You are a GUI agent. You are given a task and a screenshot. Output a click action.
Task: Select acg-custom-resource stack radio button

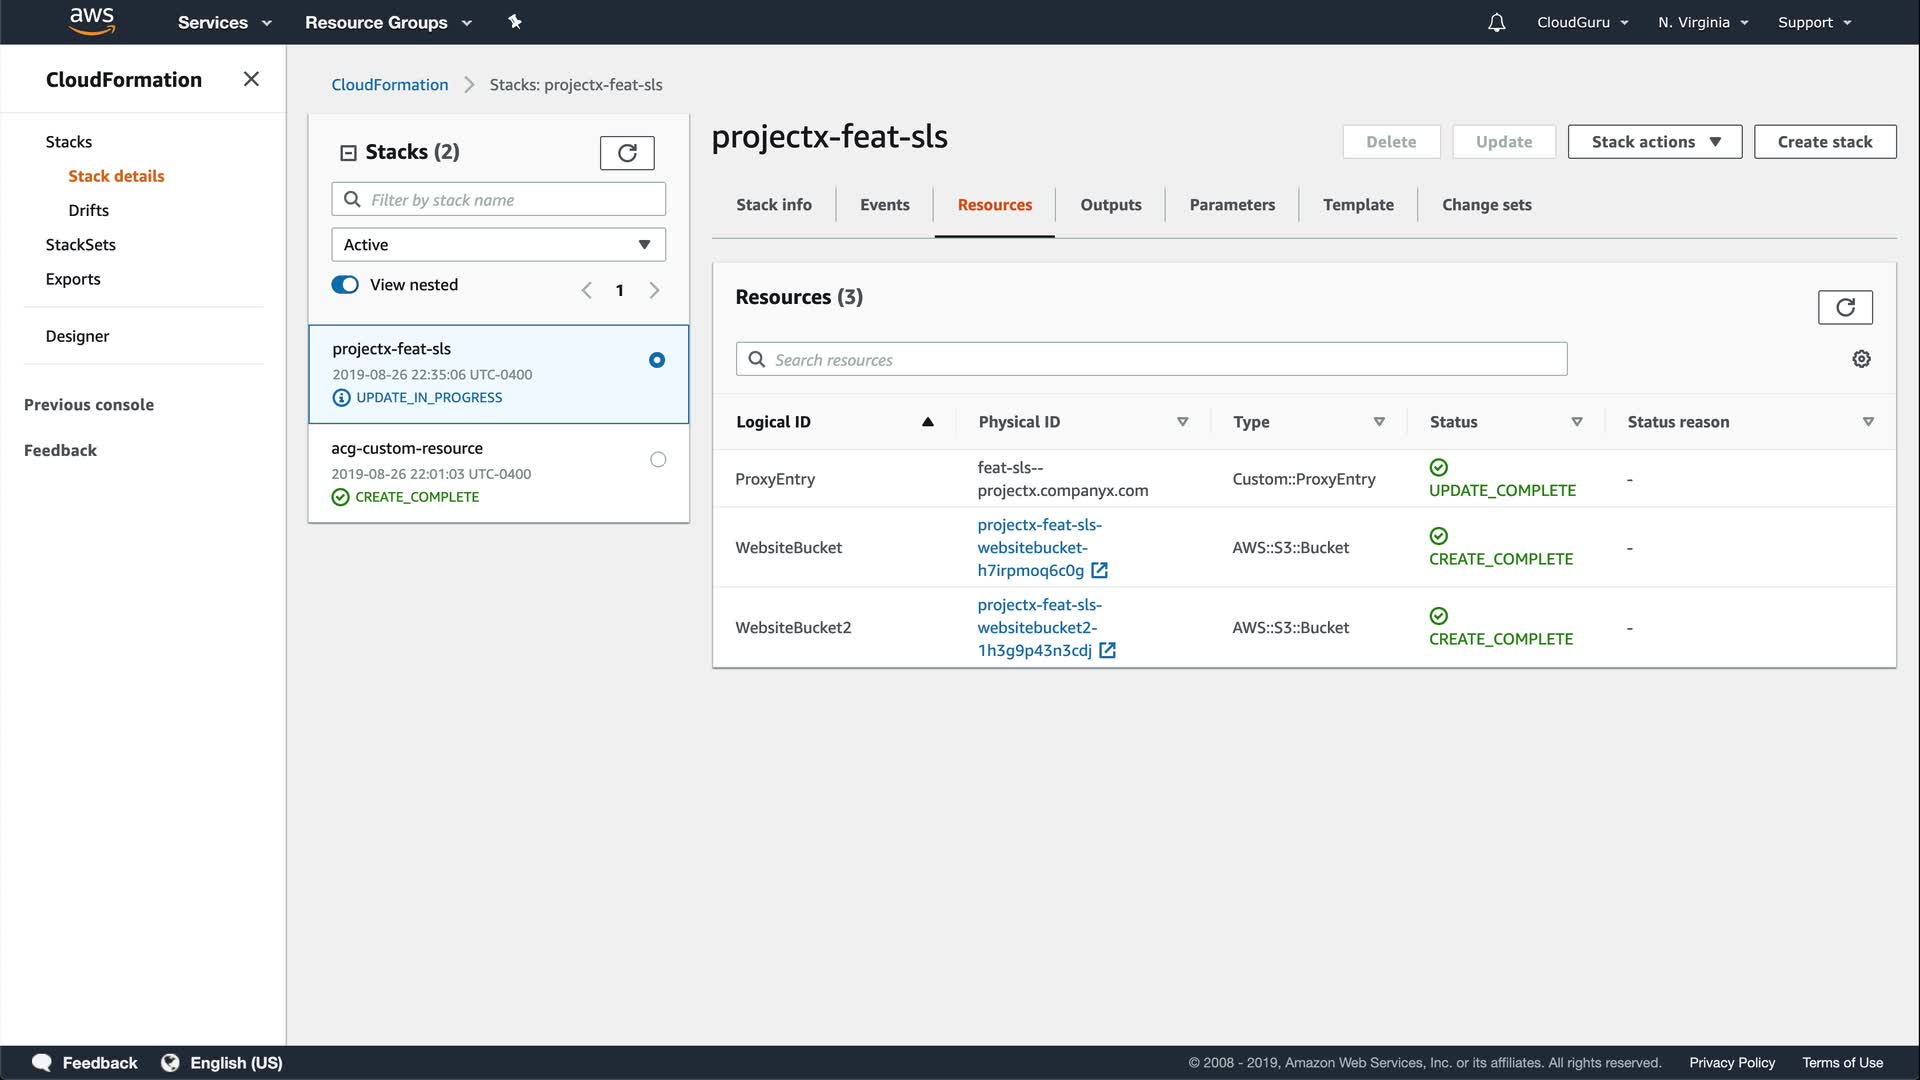point(657,460)
